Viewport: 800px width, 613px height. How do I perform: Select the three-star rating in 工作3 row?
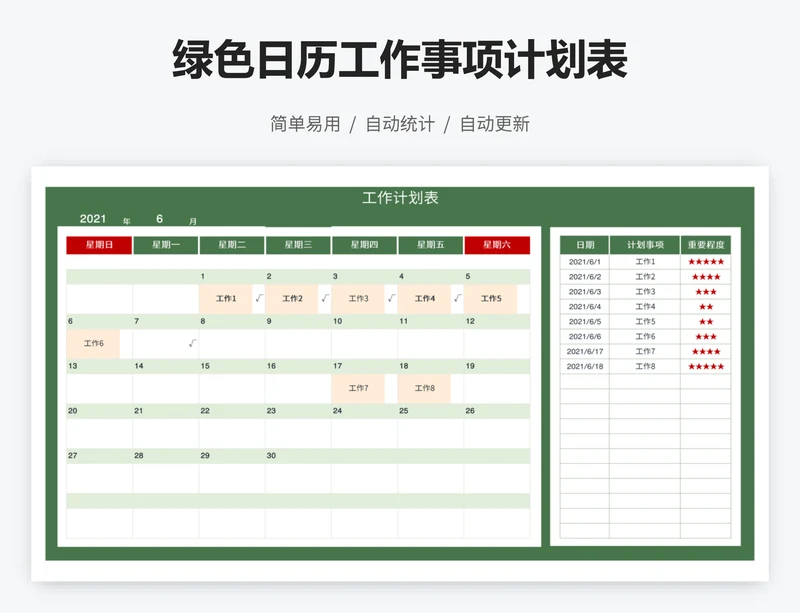(706, 292)
